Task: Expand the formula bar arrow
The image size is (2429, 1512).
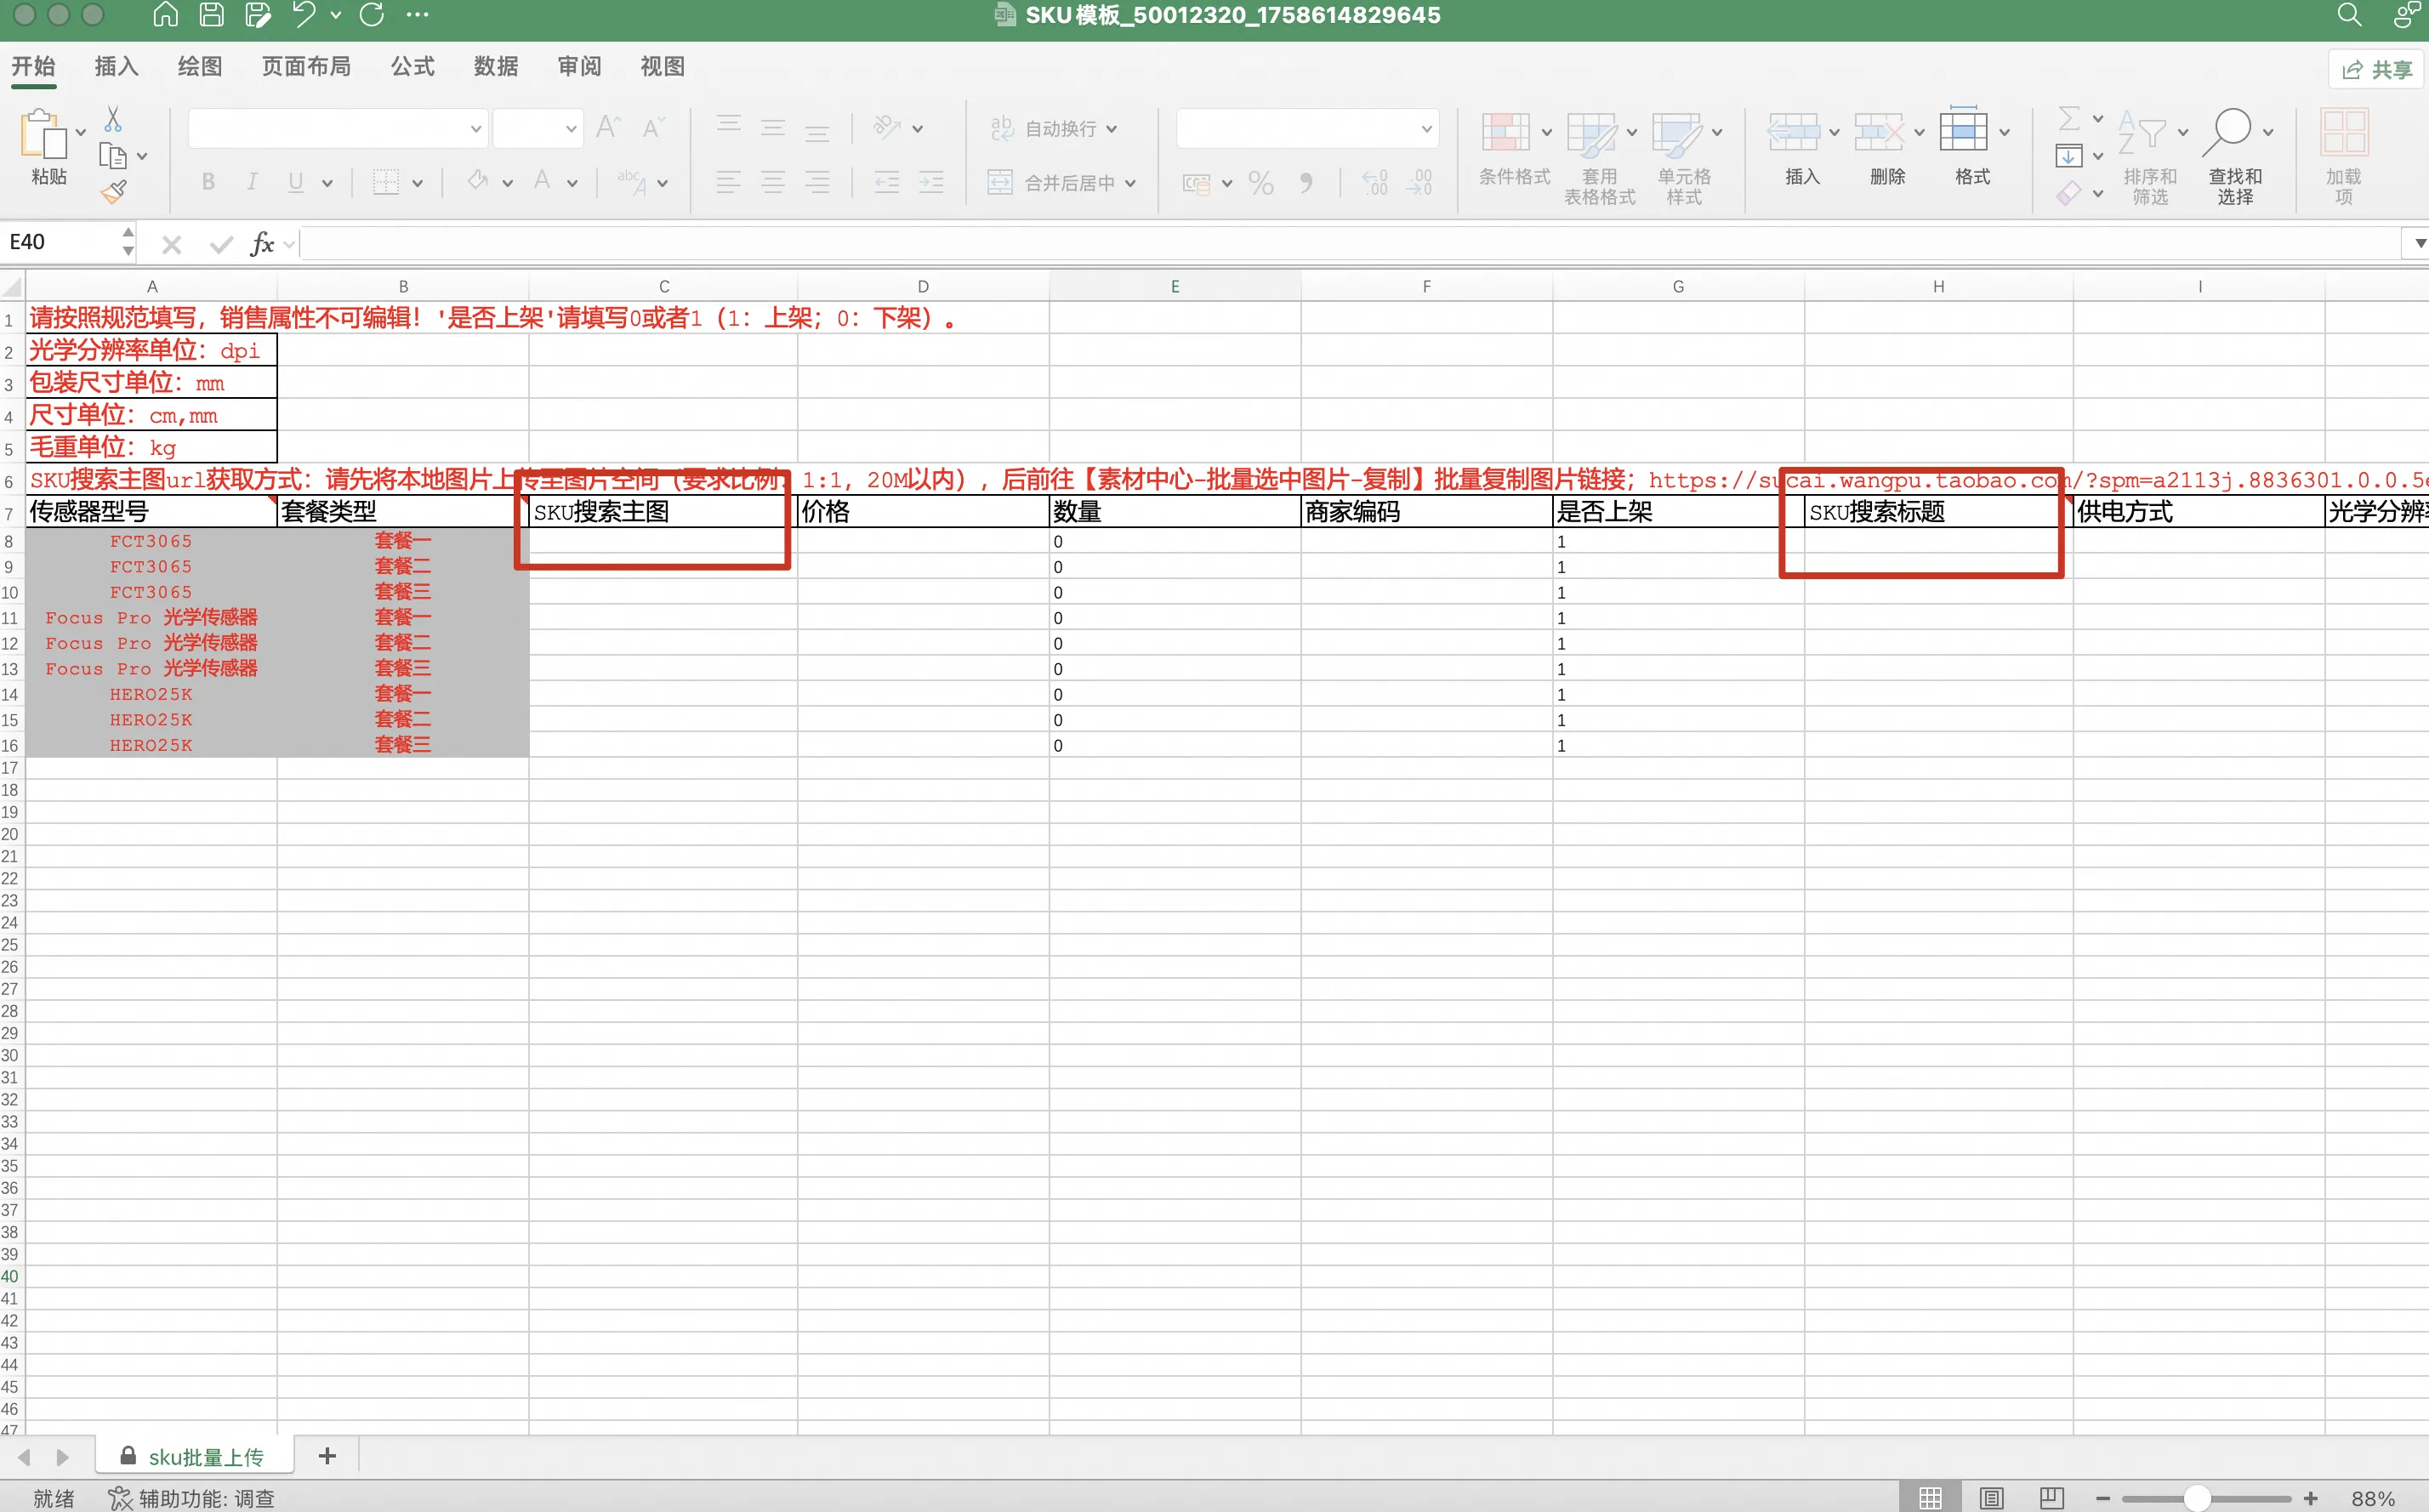Action: tap(2419, 243)
